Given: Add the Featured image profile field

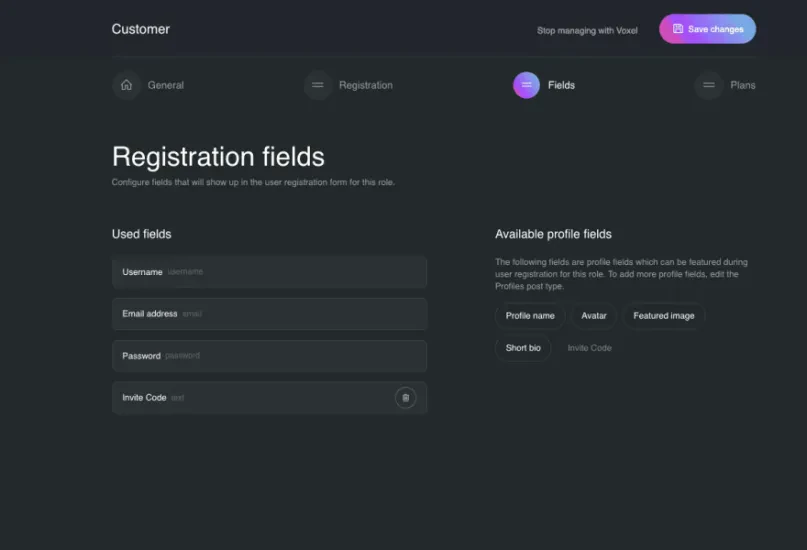Looking at the screenshot, I should (x=663, y=316).
